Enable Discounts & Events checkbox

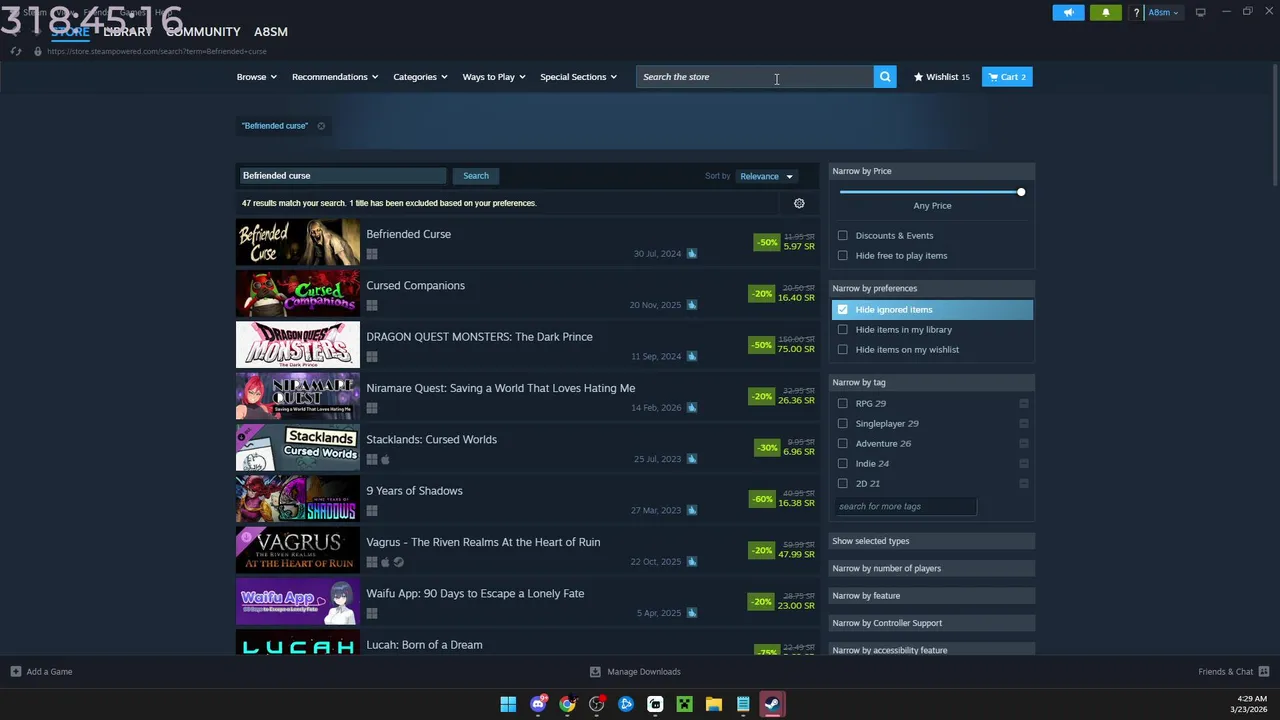[x=843, y=236]
